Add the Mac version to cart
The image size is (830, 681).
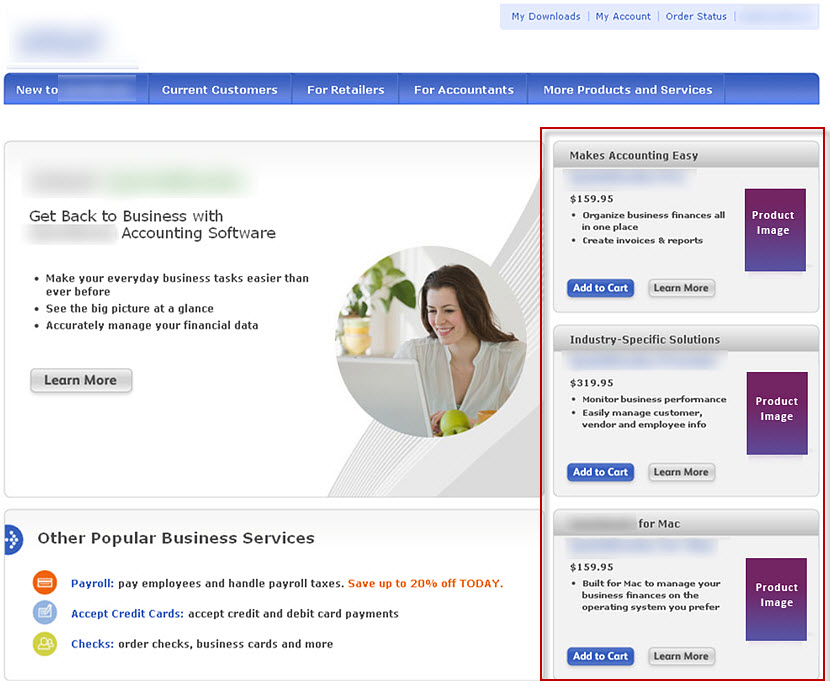(600, 656)
